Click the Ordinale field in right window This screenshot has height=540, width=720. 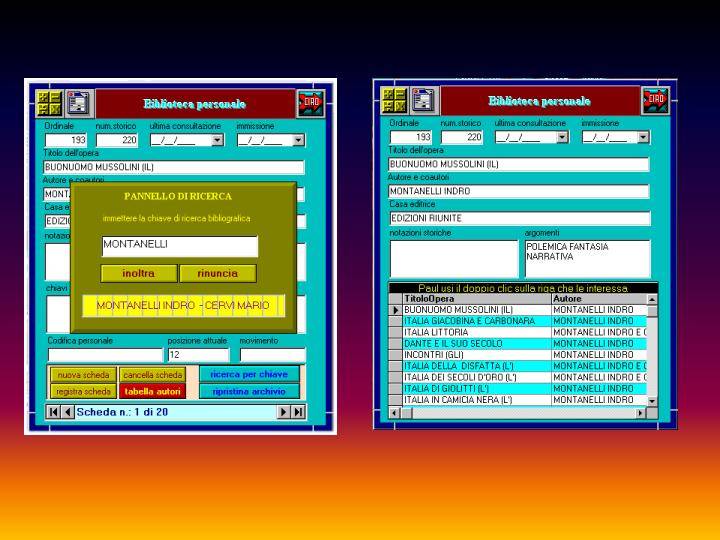coord(411,137)
